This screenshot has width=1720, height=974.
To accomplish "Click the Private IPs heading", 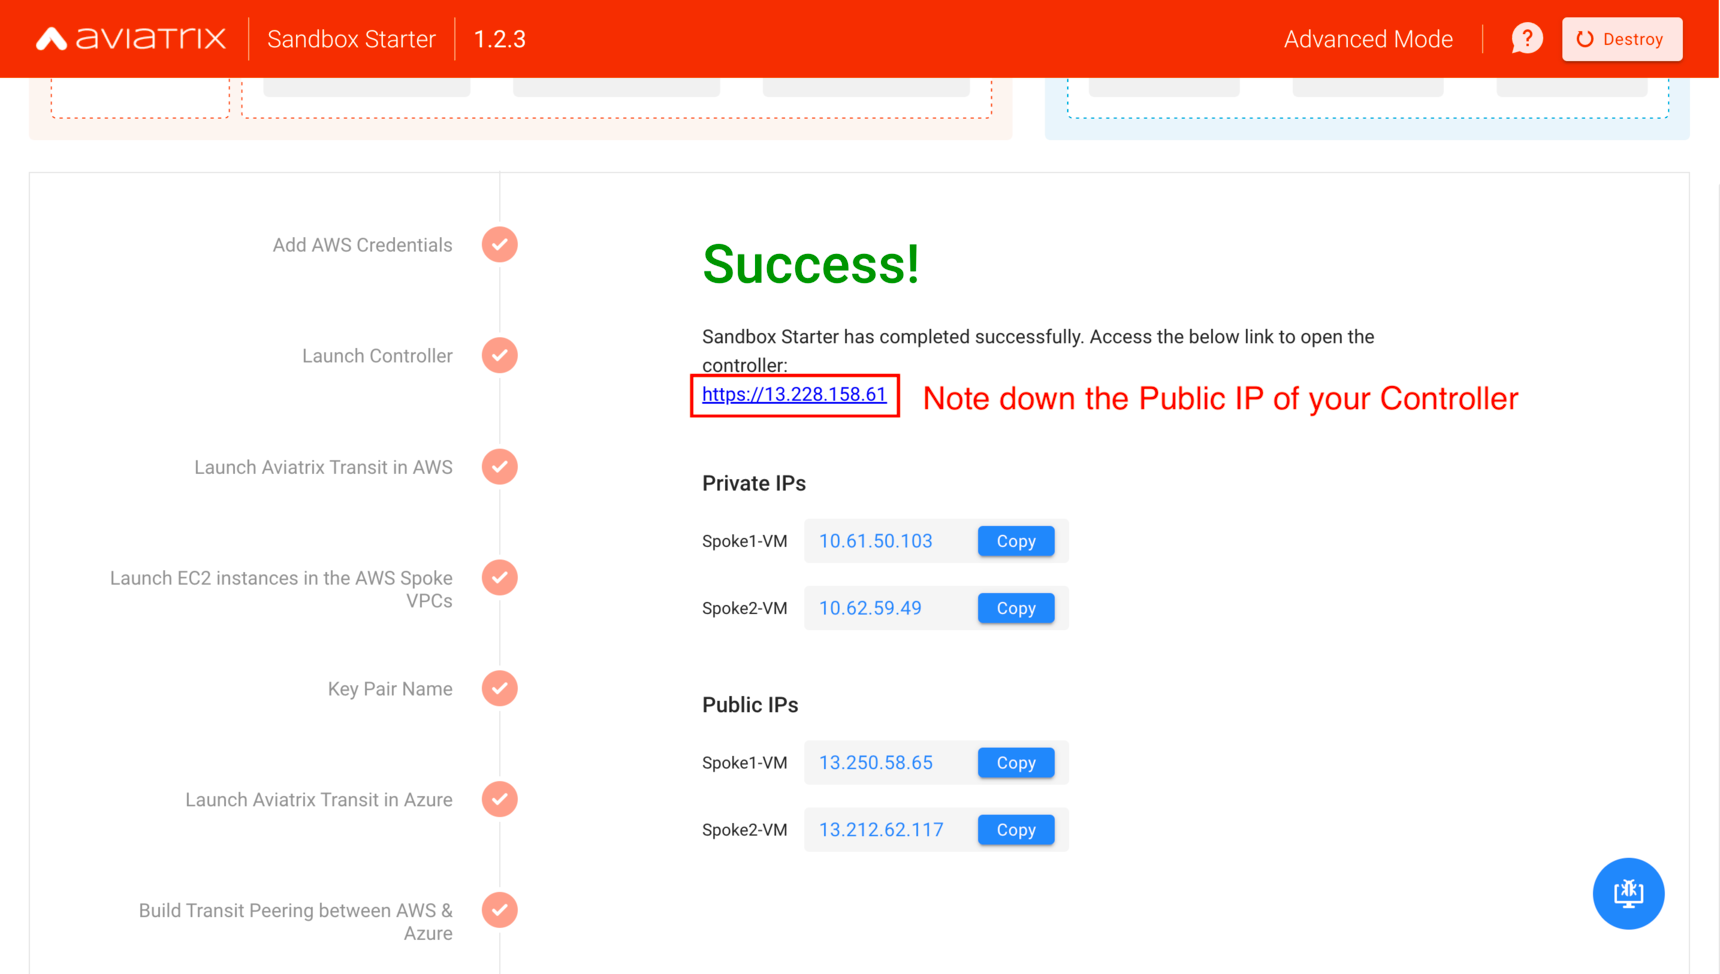I will [754, 484].
